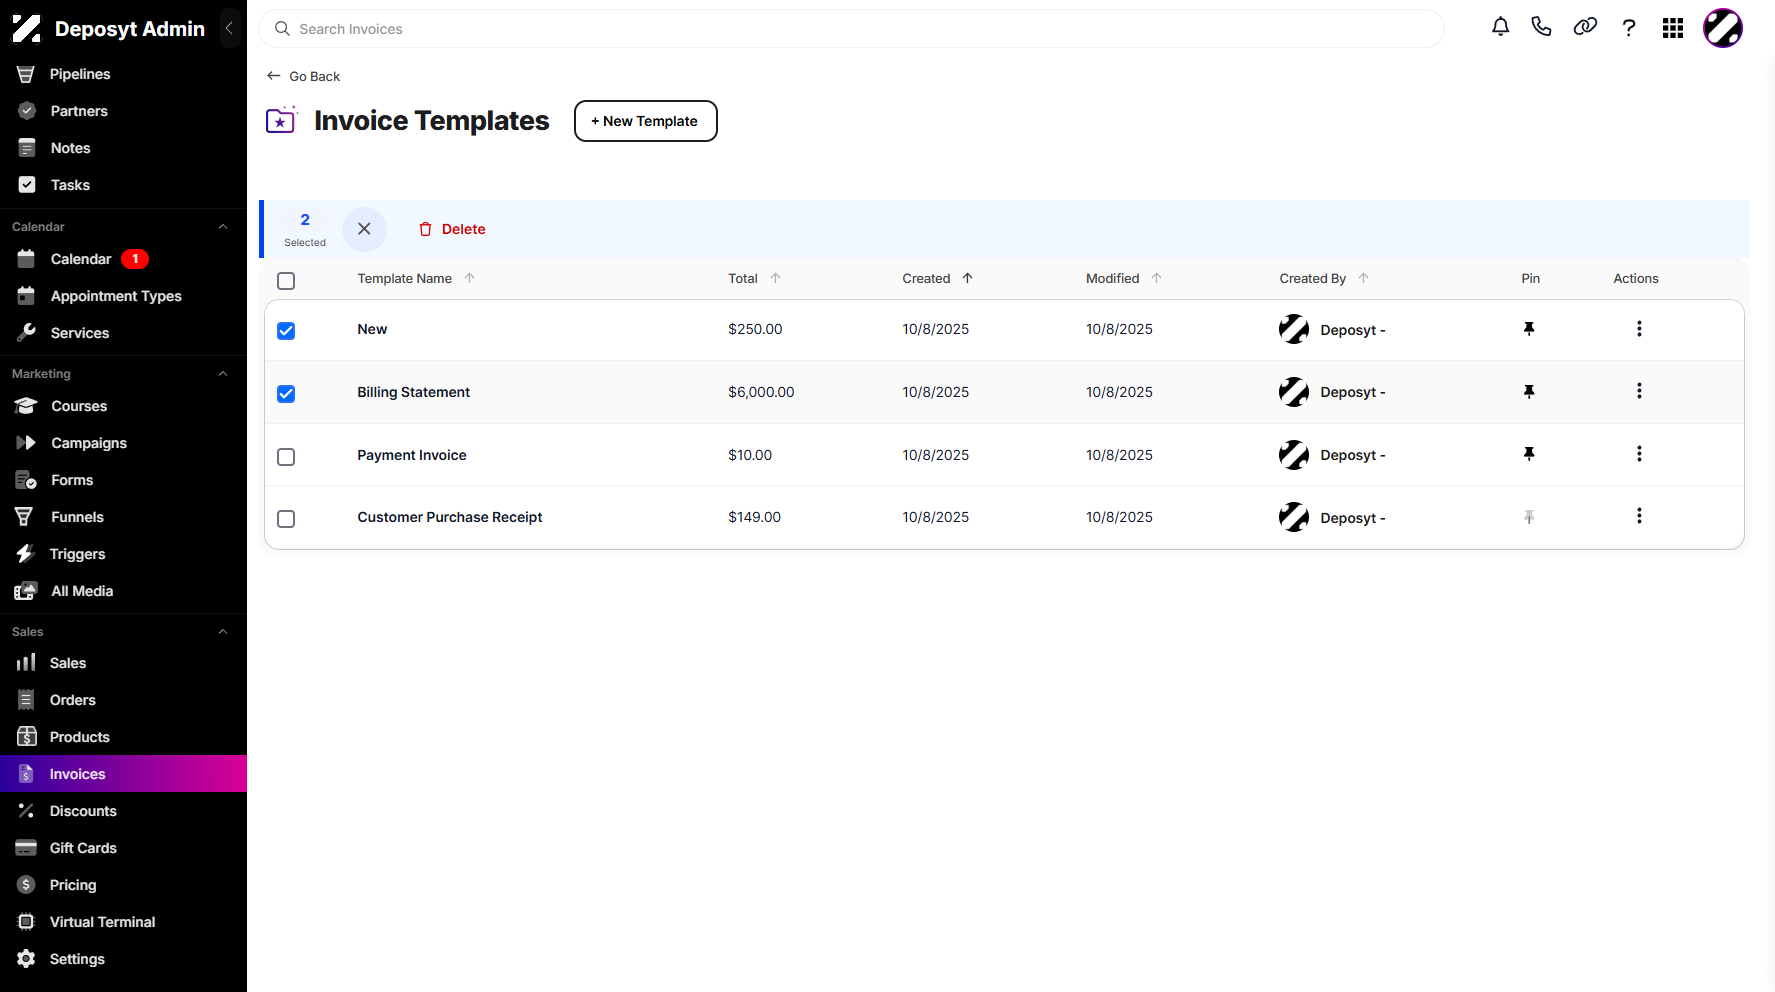Open actions menu for Payment Invoice
Image resolution: width=1775 pixels, height=992 pixels.
[x=1639, y=454]
